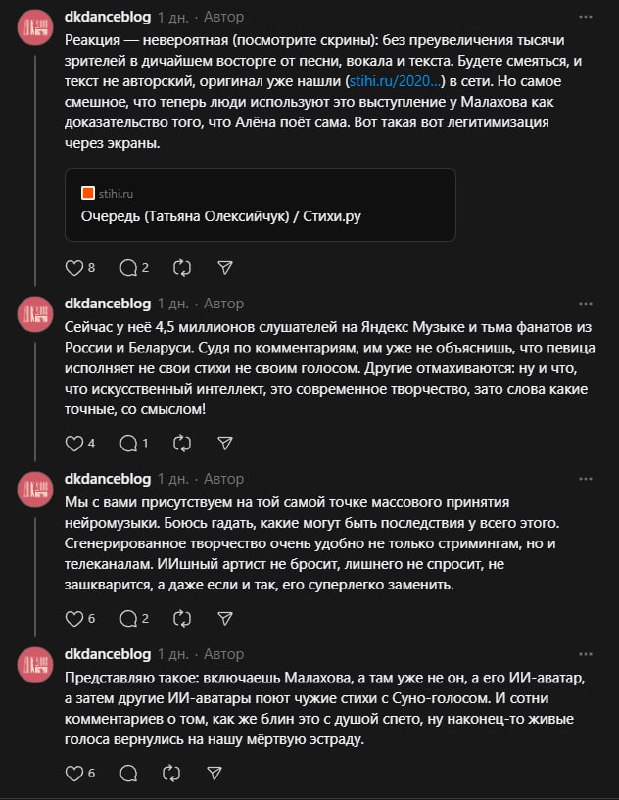Toggle like on the post with 4 likes

pyautogui.click(x=73, y=442)
